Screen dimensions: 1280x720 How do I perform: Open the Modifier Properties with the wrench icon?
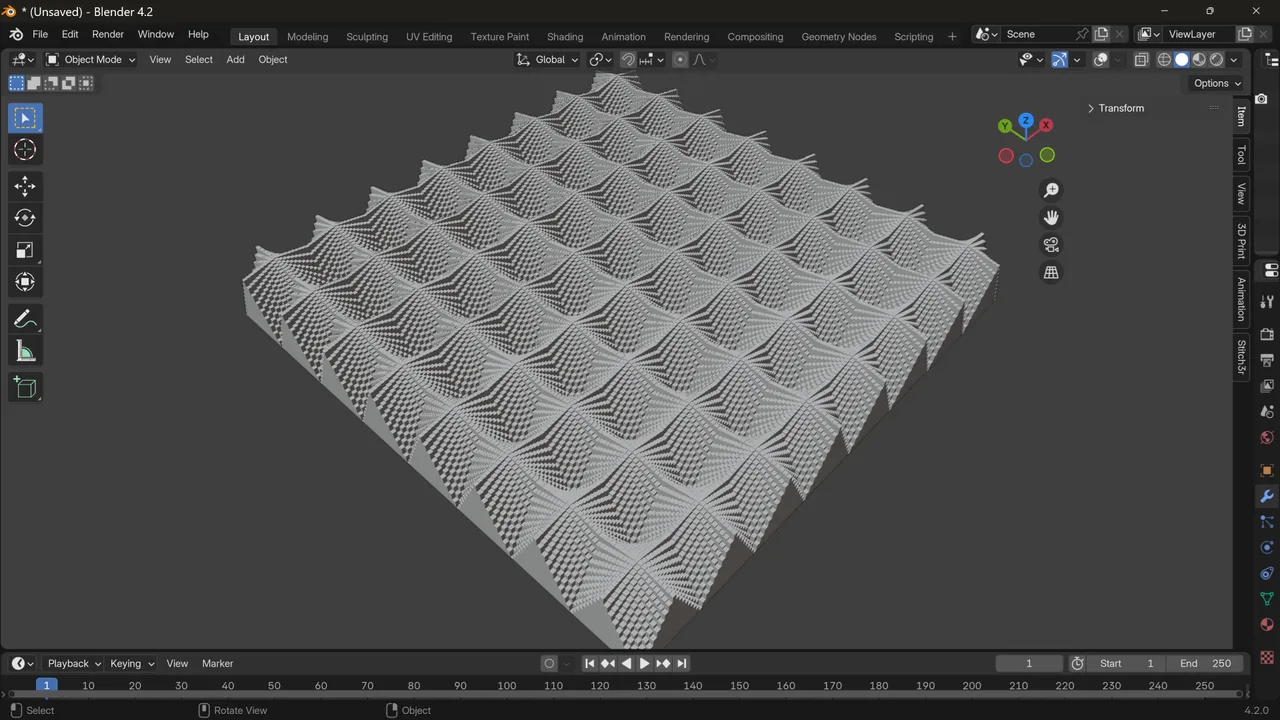pos(1267,495)
